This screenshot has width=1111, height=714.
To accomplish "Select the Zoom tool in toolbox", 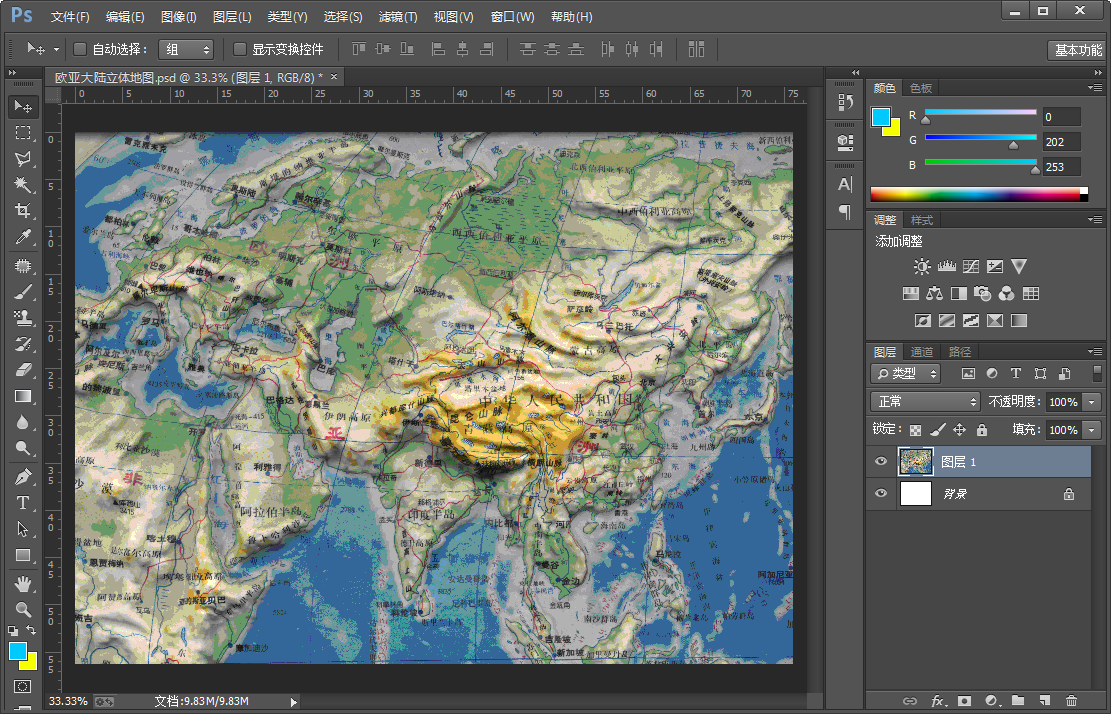I will click(22, 609).
